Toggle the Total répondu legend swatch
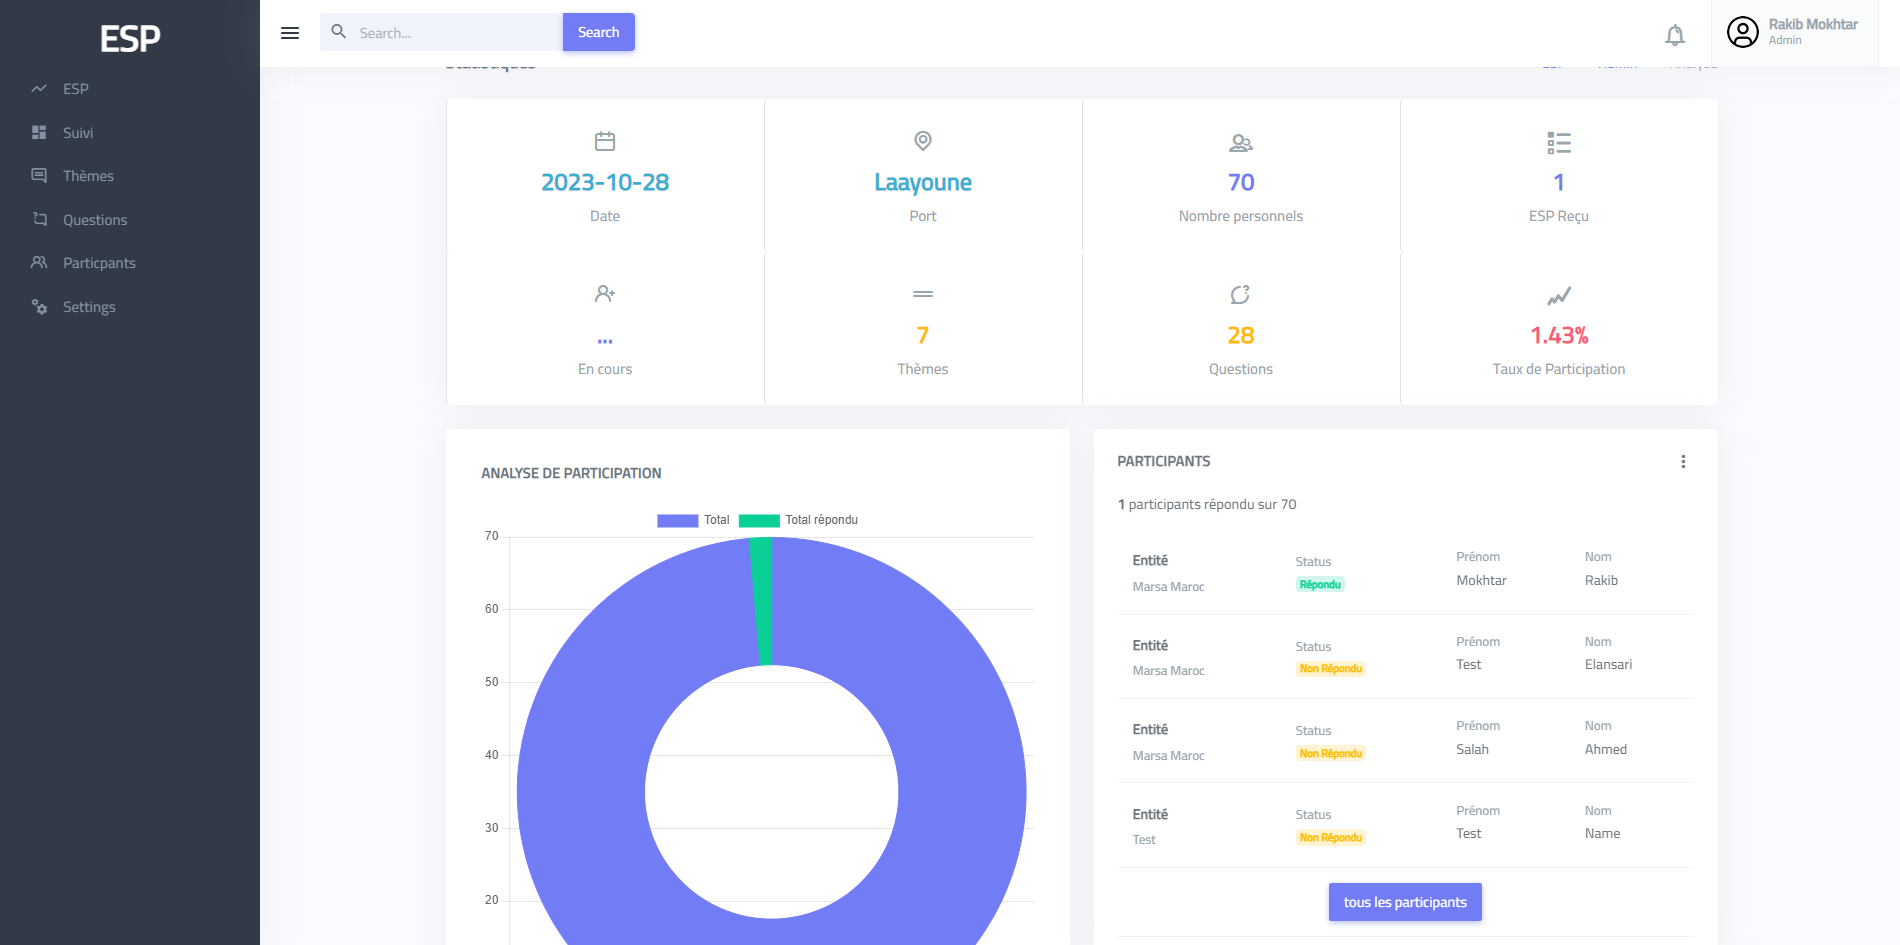 pos(759,520)
